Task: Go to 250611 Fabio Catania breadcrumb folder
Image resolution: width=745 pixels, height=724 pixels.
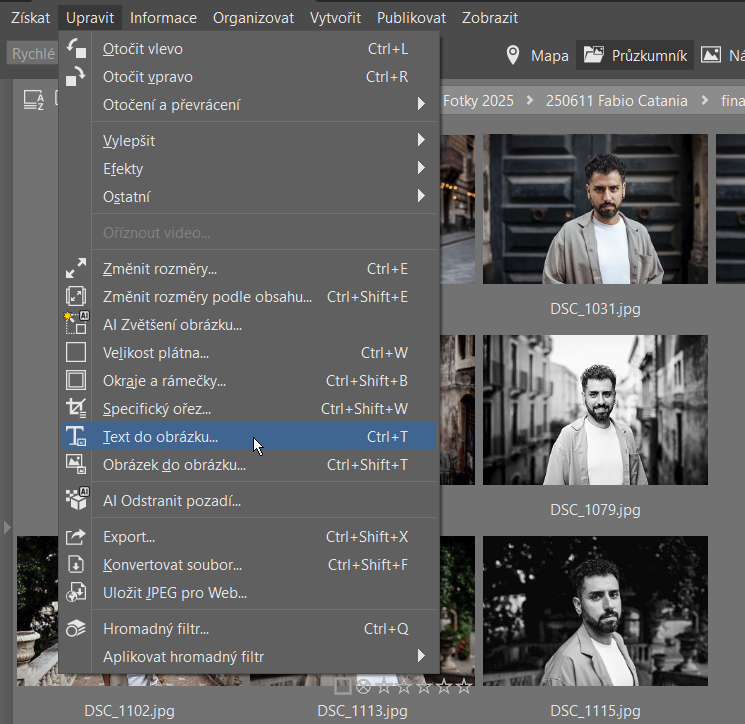Action: (x=614, y=100)
